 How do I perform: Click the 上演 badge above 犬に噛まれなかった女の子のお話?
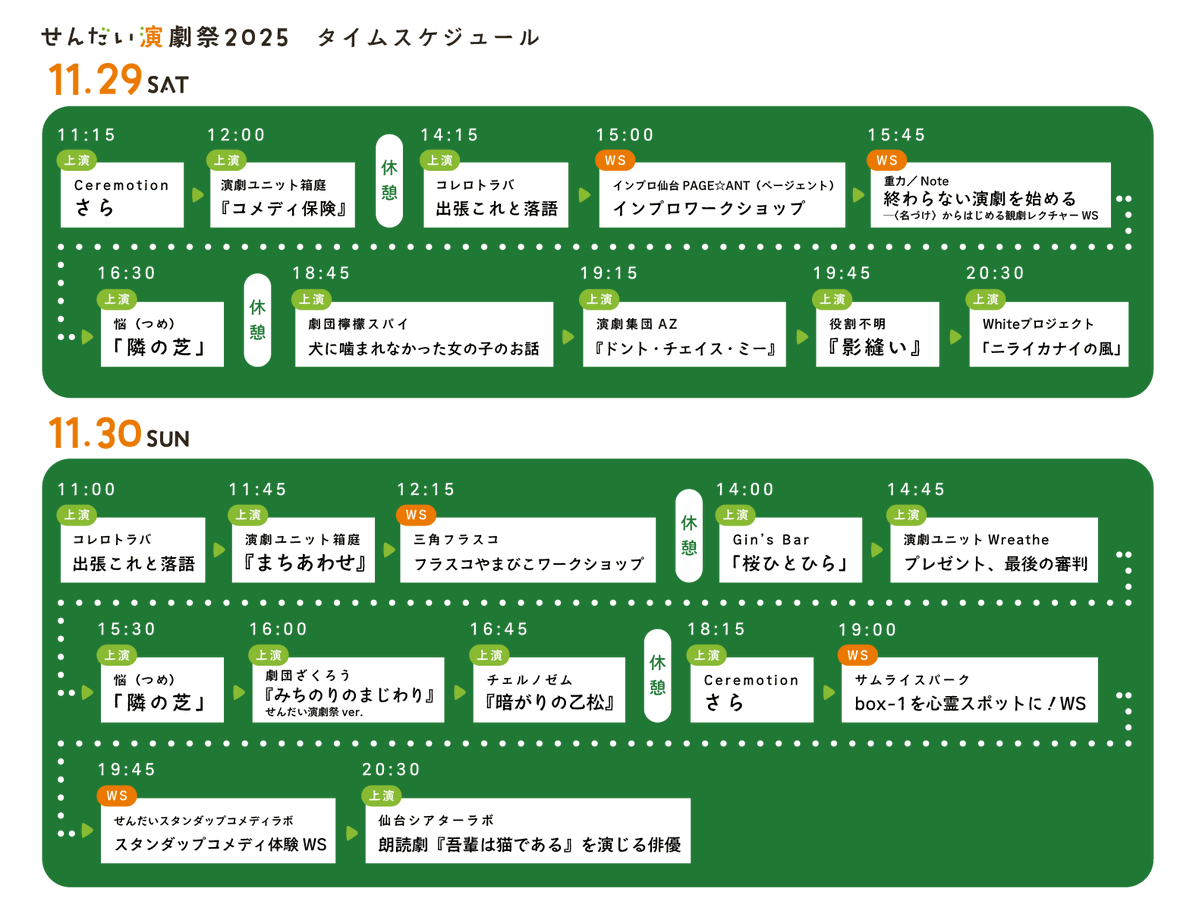pos(311,299)
